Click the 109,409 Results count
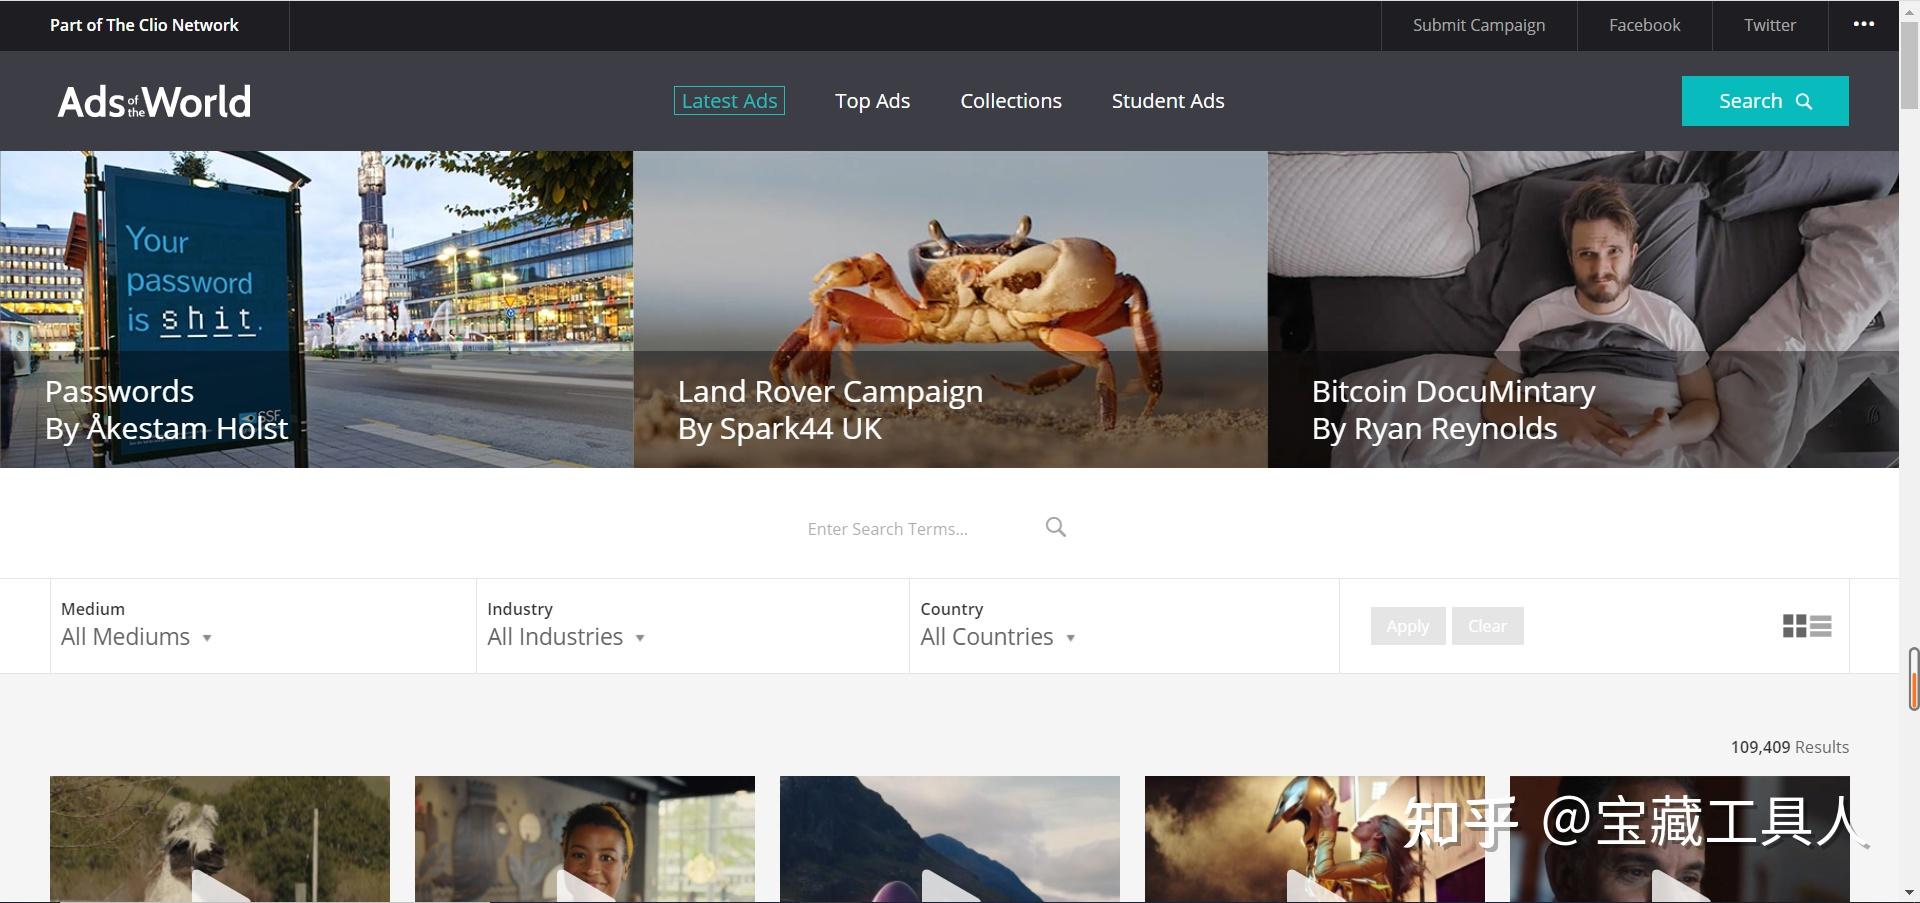1920x903 pixels. pyautogui.click(x=1789, y=747)
